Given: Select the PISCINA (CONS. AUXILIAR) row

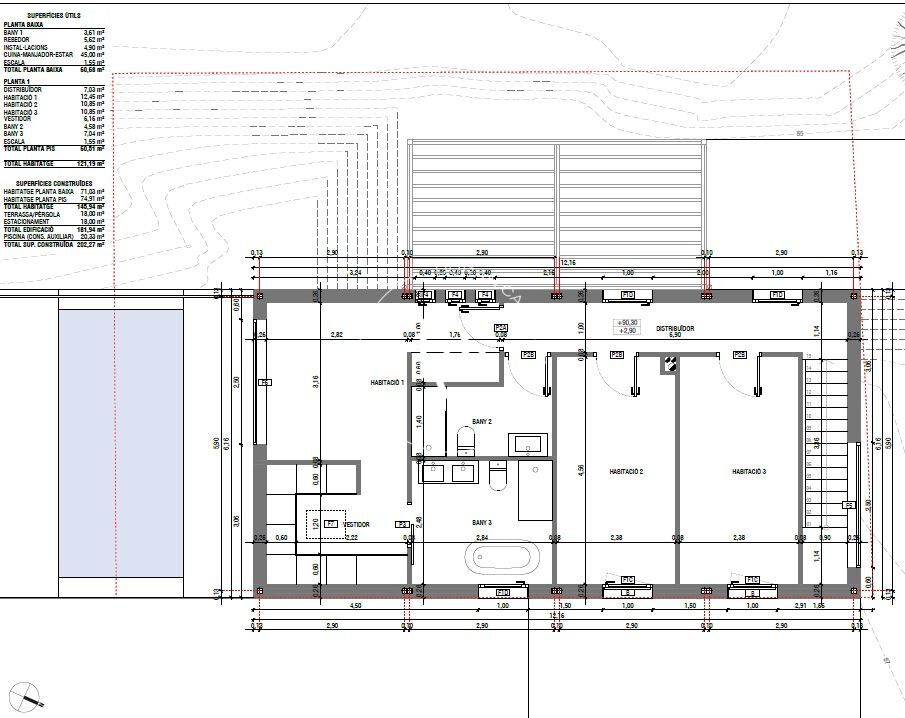Looking at the screenshot, I should [54, 237].
